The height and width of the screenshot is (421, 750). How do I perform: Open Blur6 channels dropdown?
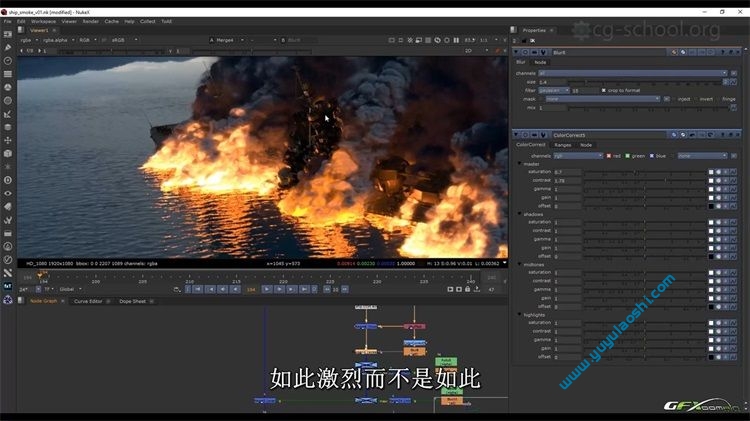click(633, 73)
